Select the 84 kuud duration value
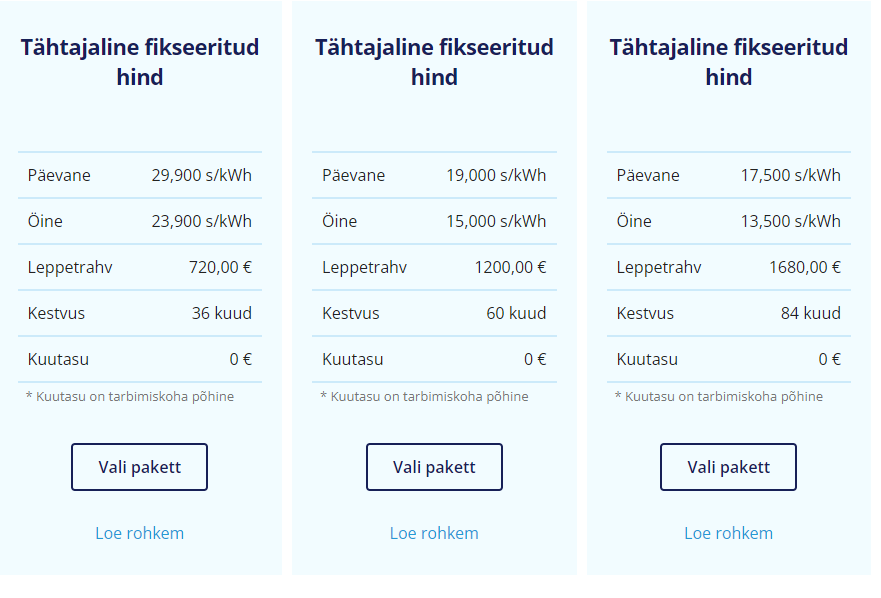Screen dimensions: 881x598 click(x=810, y=313)
